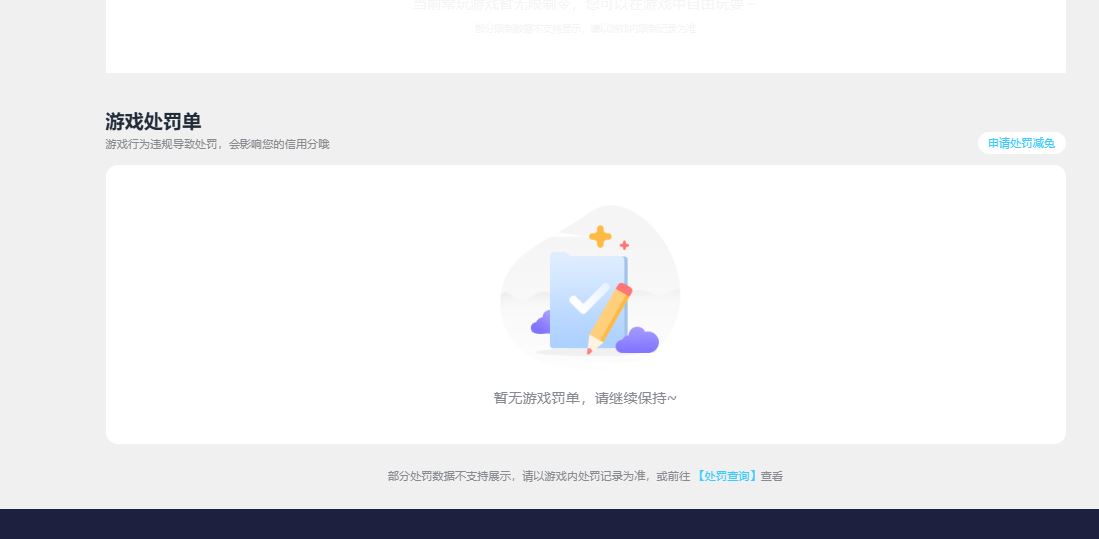The height and width of the screenshot is (539, 1099).
Task: Click the large yellow plus sparkle
Action: 600,236
